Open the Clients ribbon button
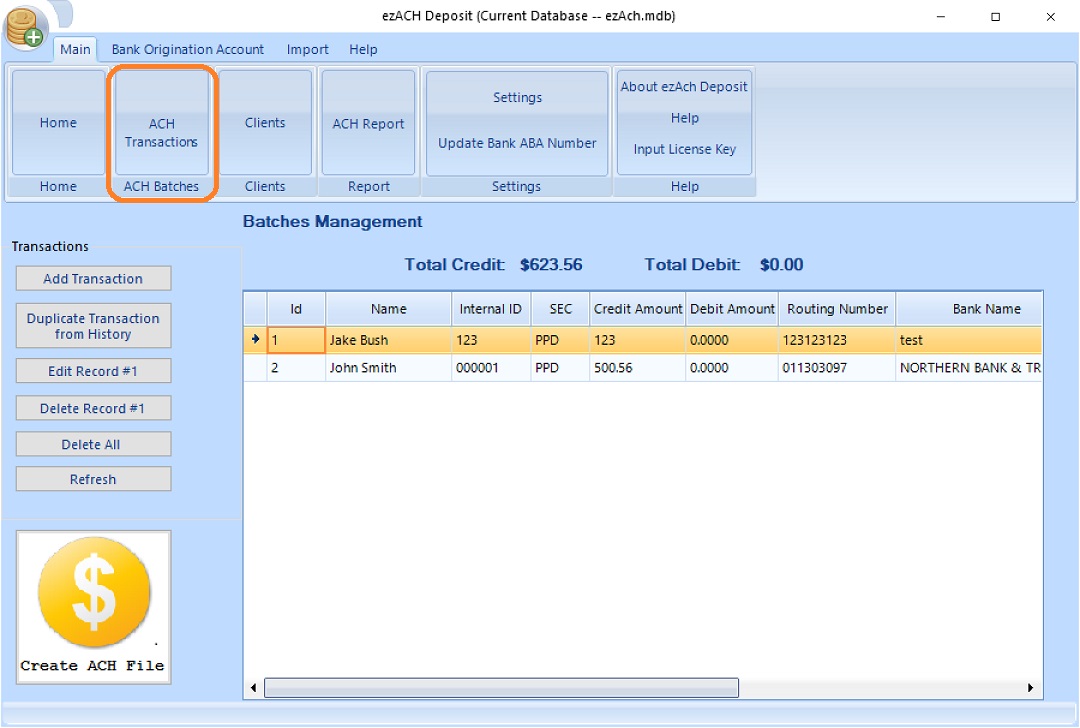Screen dimensions: 1080x728 (265, 123)
